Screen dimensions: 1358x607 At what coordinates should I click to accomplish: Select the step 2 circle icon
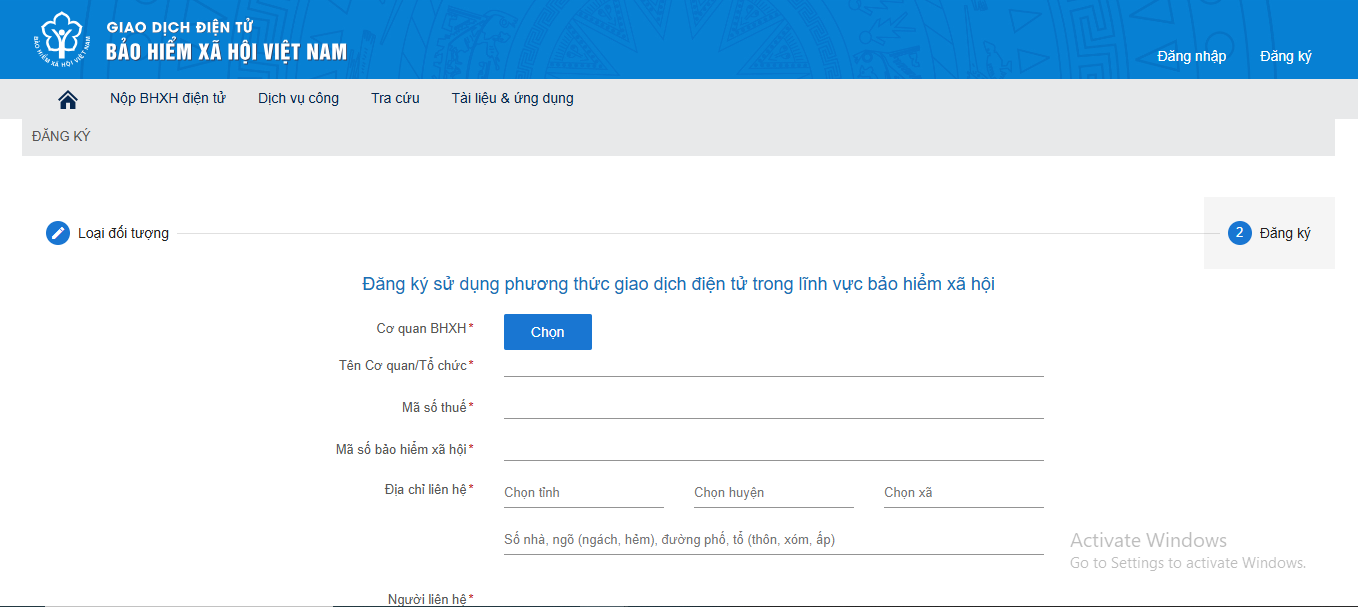click(1240, 233)
